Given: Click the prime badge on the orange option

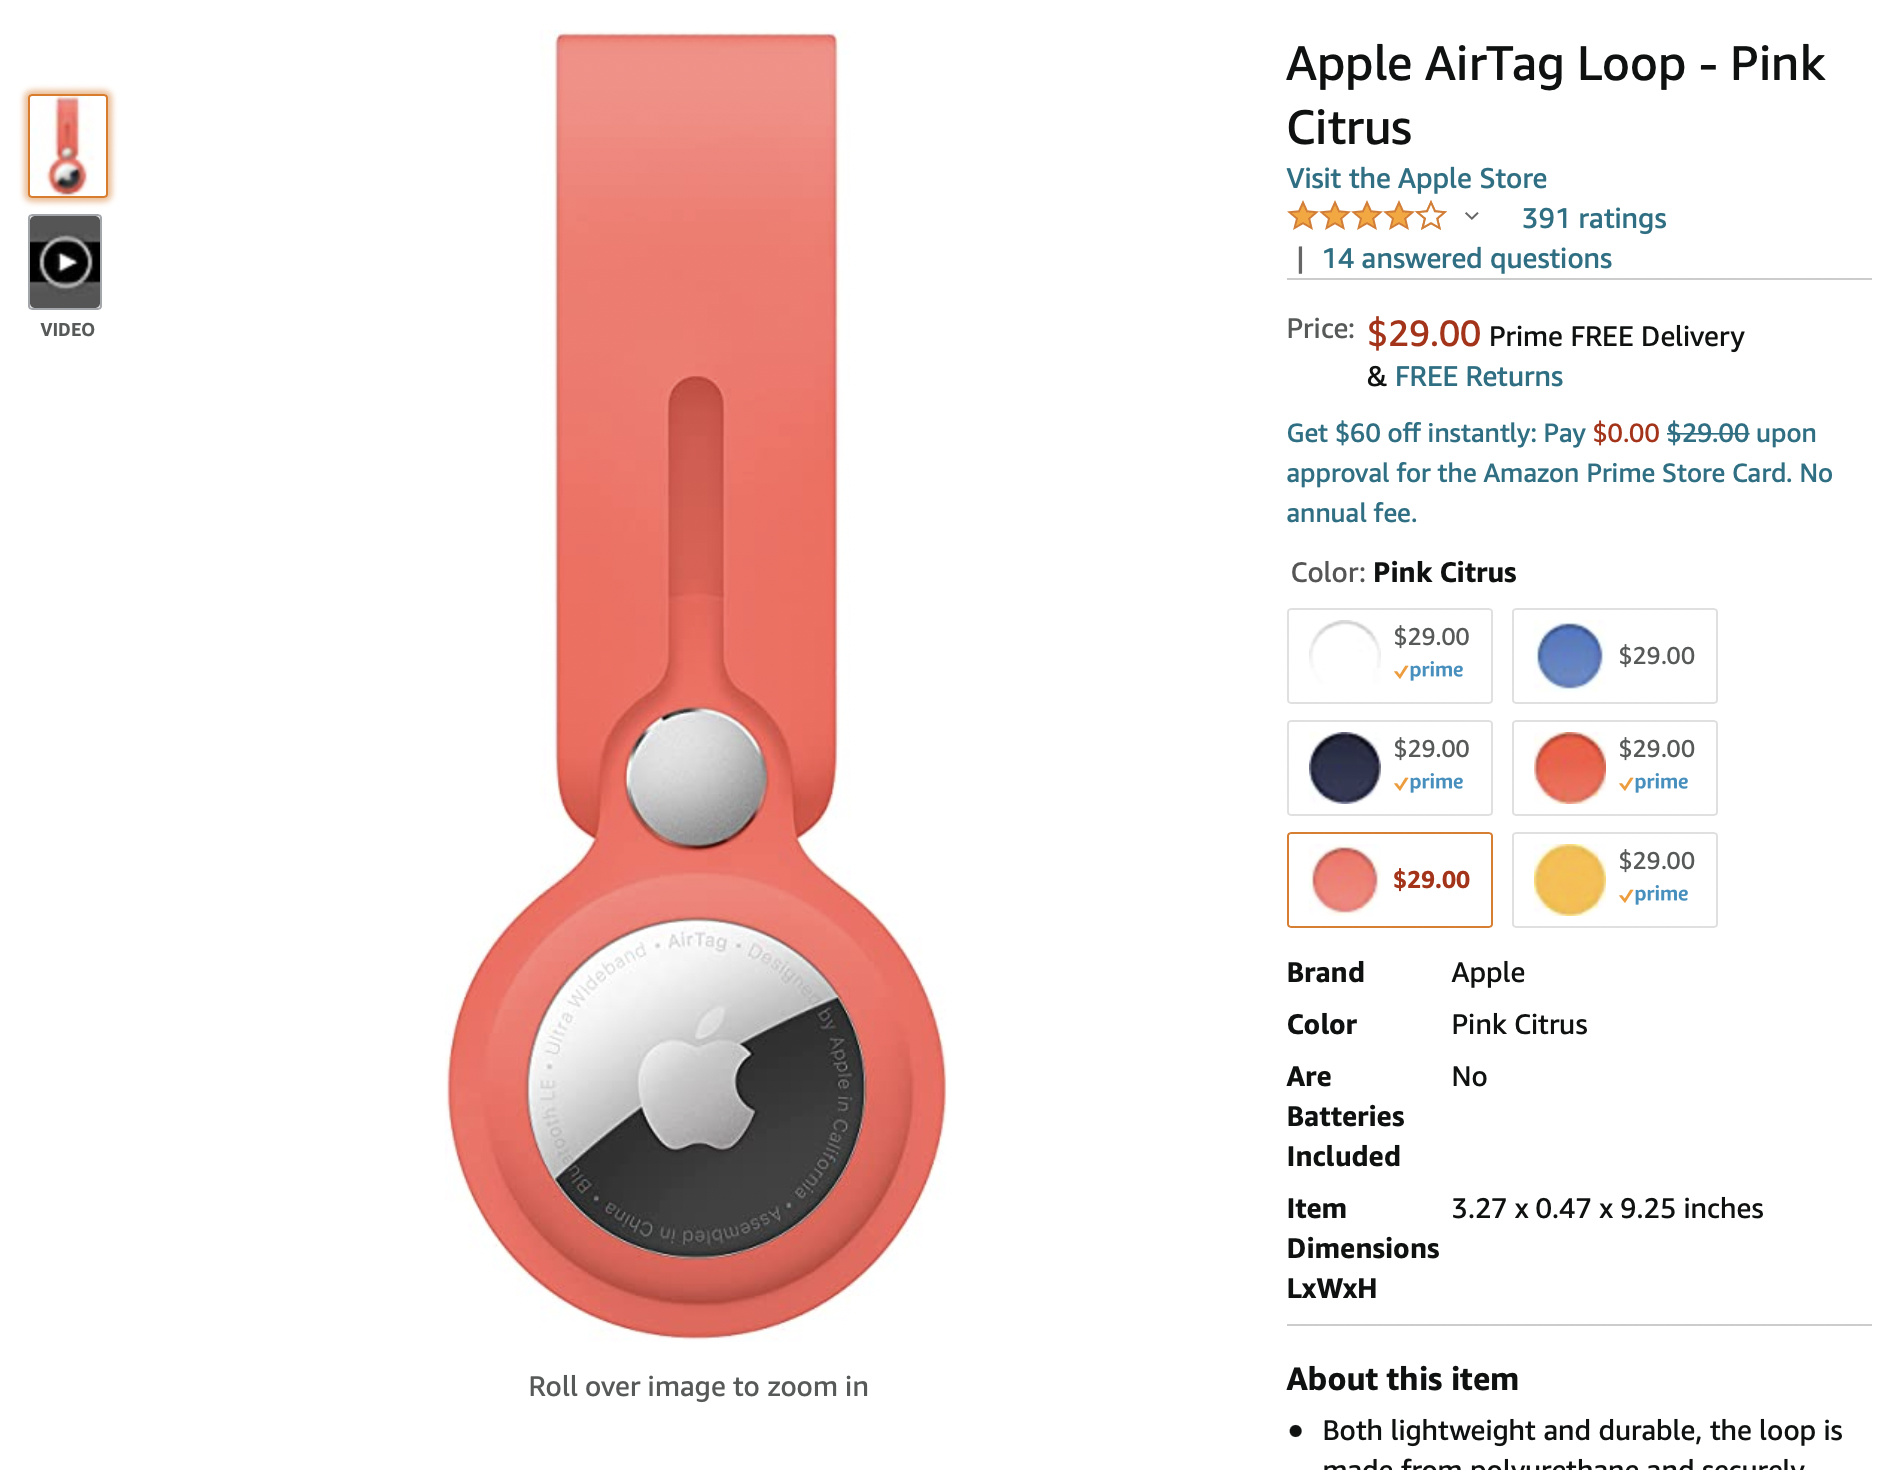Looking at the screenshot, I should (x=1654, y=782).
